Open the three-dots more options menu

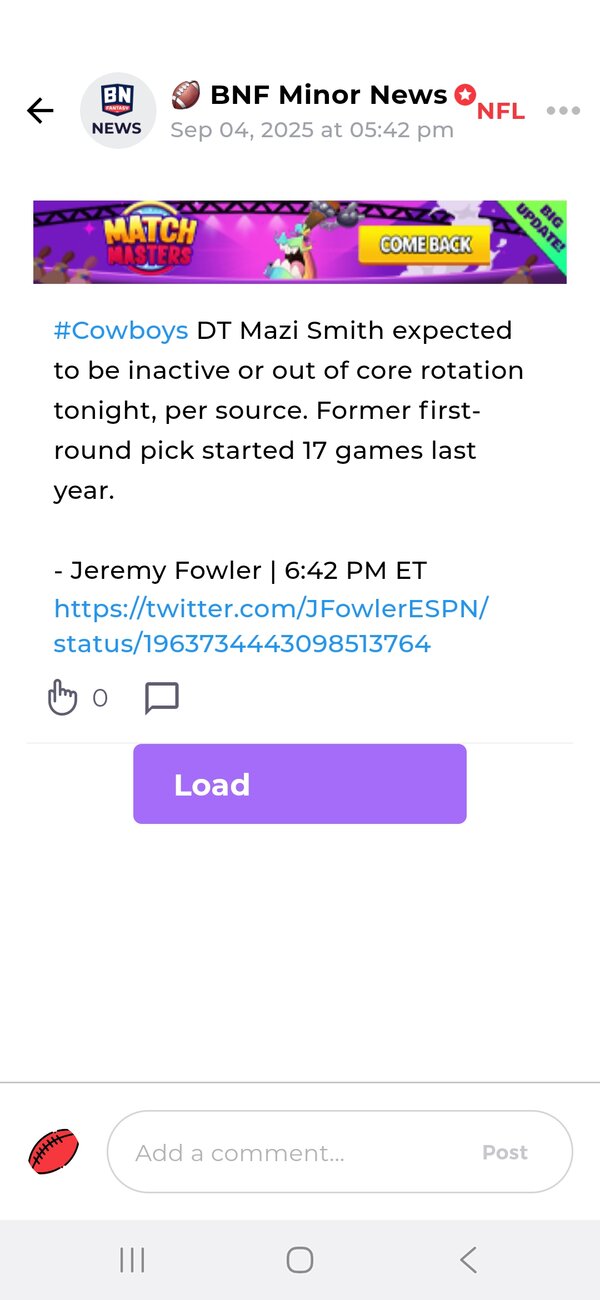563,111
